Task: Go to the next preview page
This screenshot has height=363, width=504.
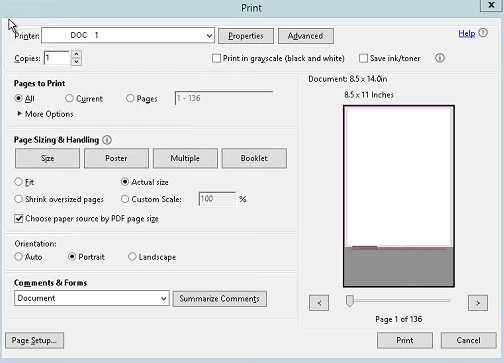Action: [478, 303]
